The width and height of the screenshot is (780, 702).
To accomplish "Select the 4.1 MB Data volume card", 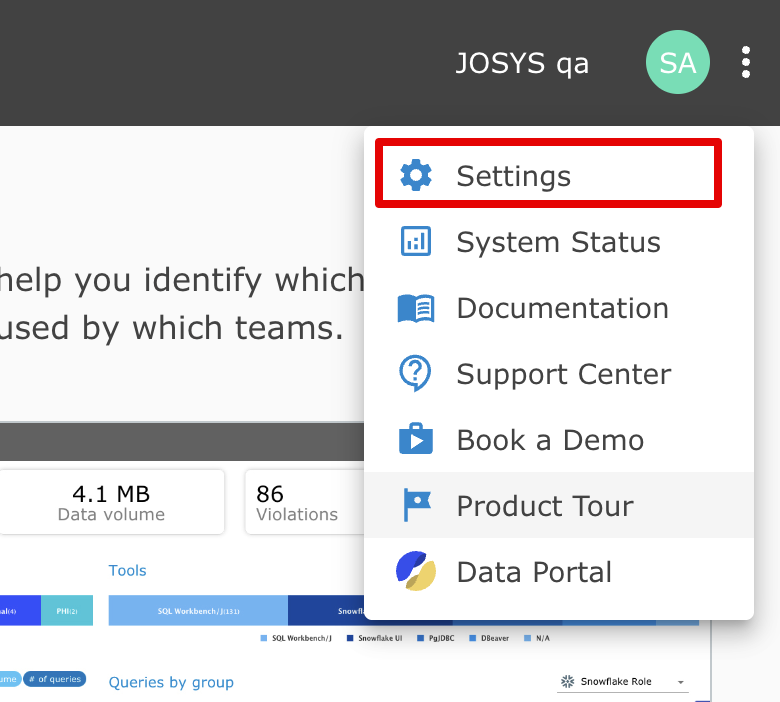I will pos(111,502).
